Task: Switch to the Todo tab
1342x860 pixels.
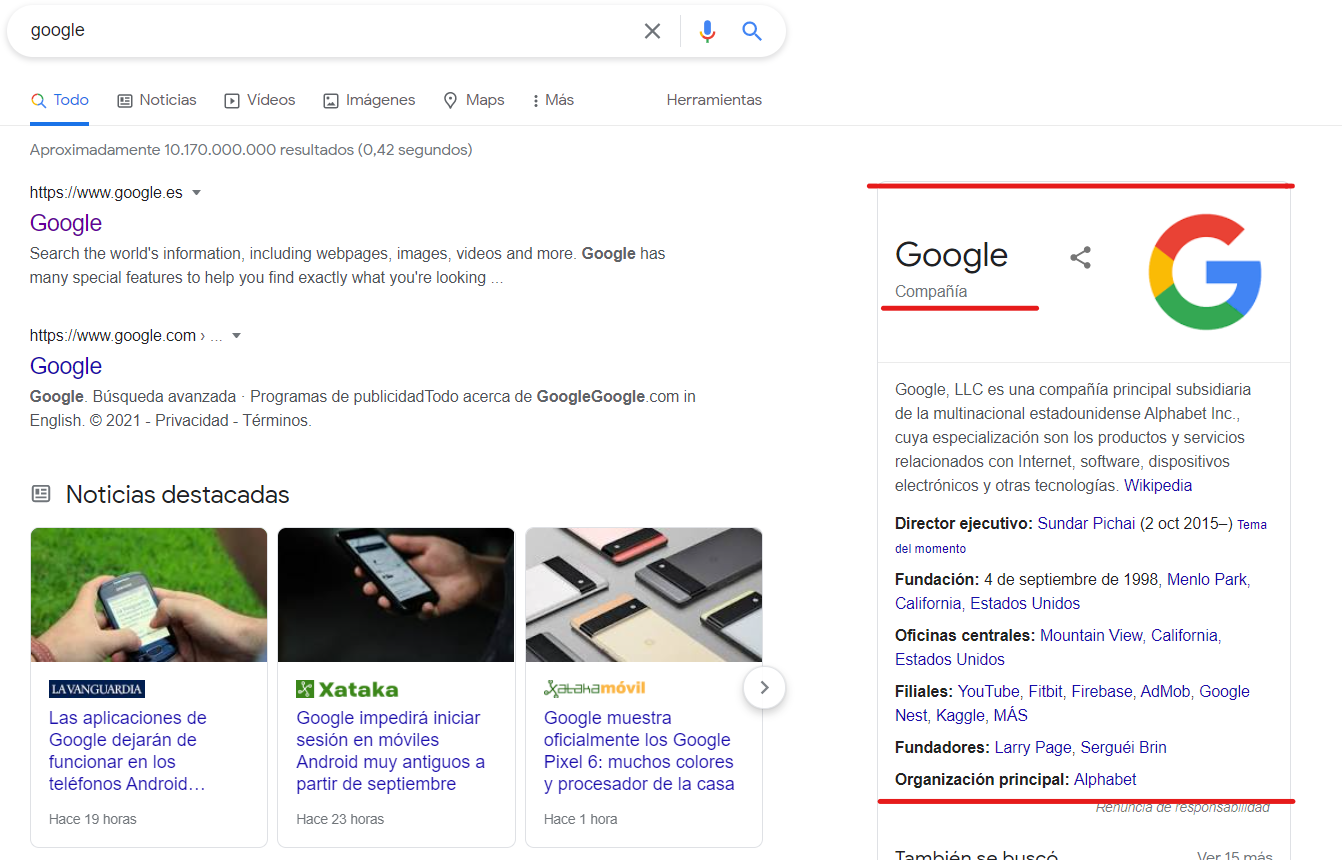Action: (x=69, y=100)
